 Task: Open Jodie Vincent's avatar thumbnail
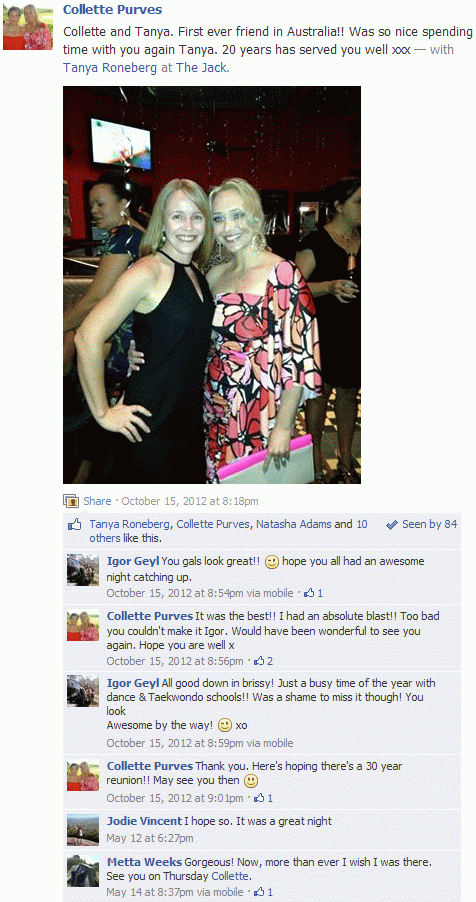pyautogui.click(x=83, y=830)
